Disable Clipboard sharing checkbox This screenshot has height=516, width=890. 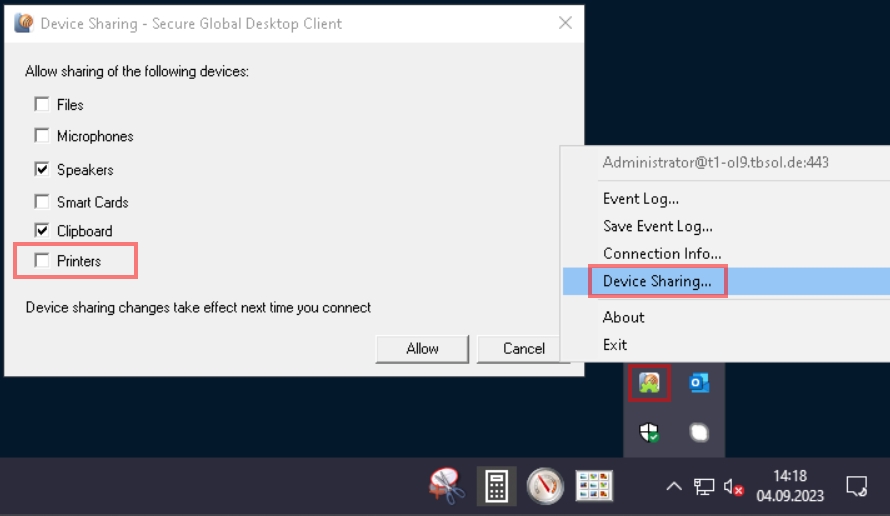pos(42,231)
